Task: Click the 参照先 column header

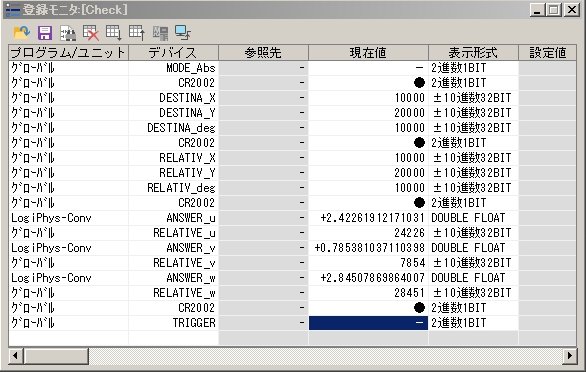Action: pos(263,53)
